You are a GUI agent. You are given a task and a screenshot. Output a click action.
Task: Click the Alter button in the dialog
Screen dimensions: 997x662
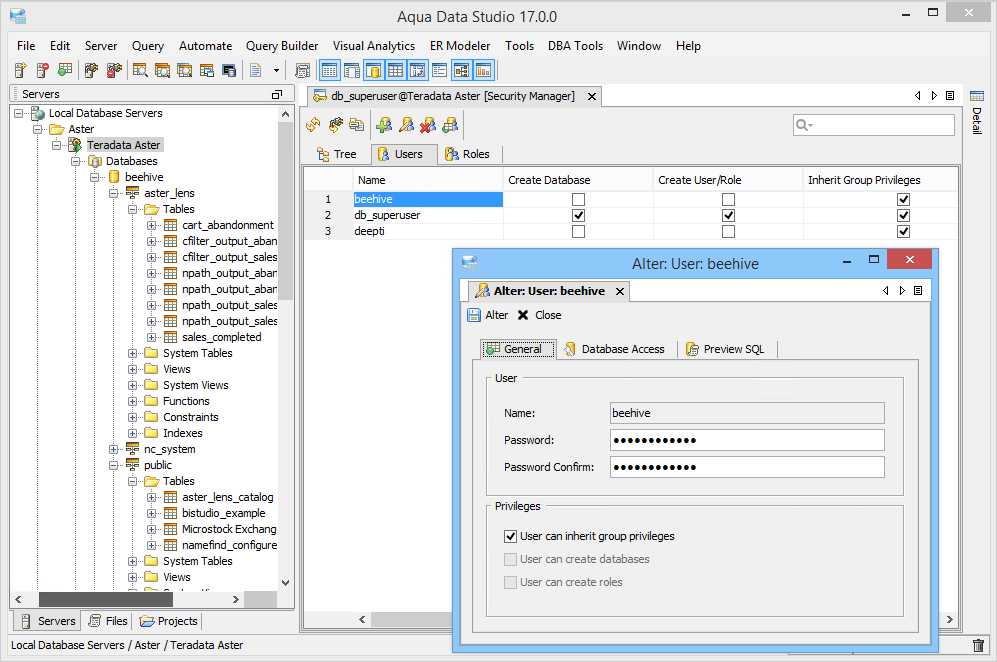click(x=488, y=315)
